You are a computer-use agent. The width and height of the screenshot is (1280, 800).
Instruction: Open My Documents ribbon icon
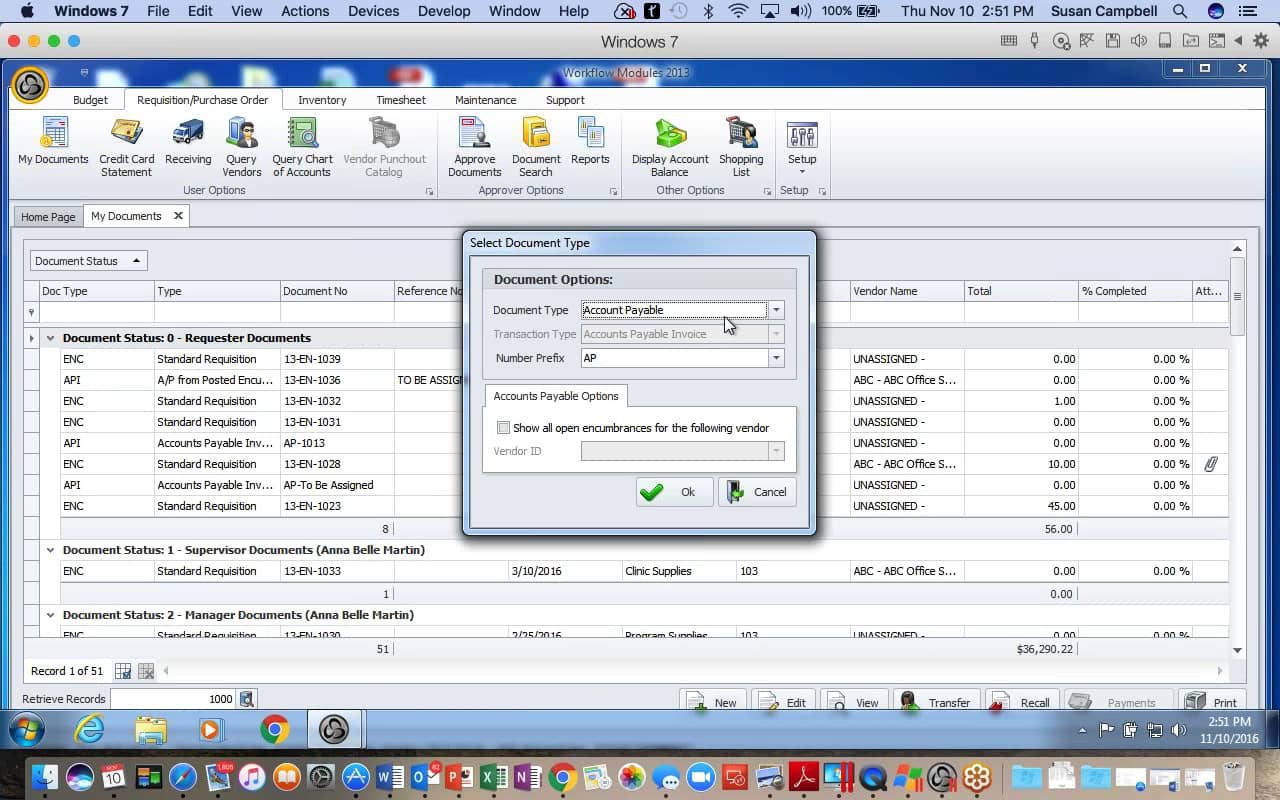53,140
